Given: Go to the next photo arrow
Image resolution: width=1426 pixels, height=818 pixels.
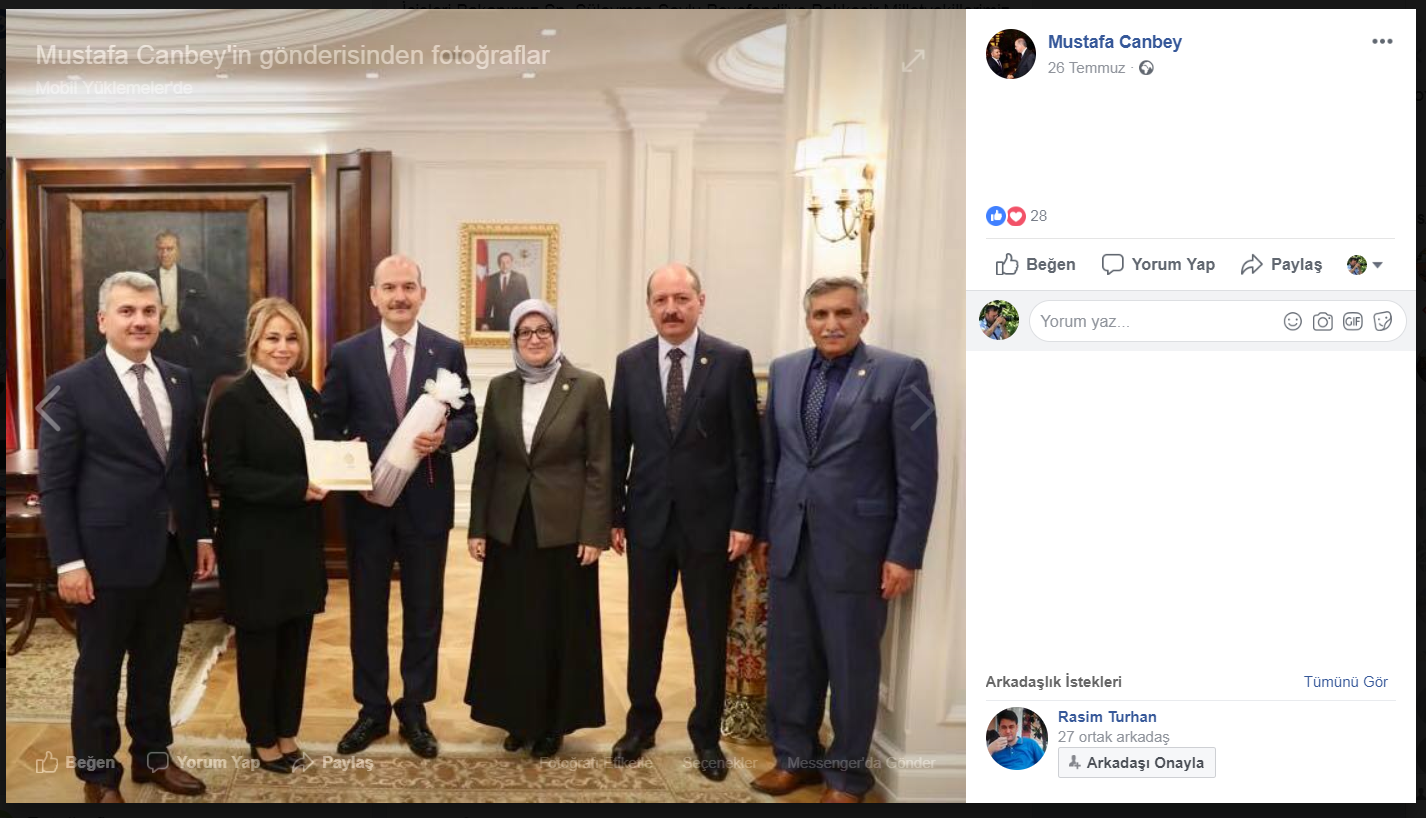Looking at the screenshot, I should pos(922,408).
